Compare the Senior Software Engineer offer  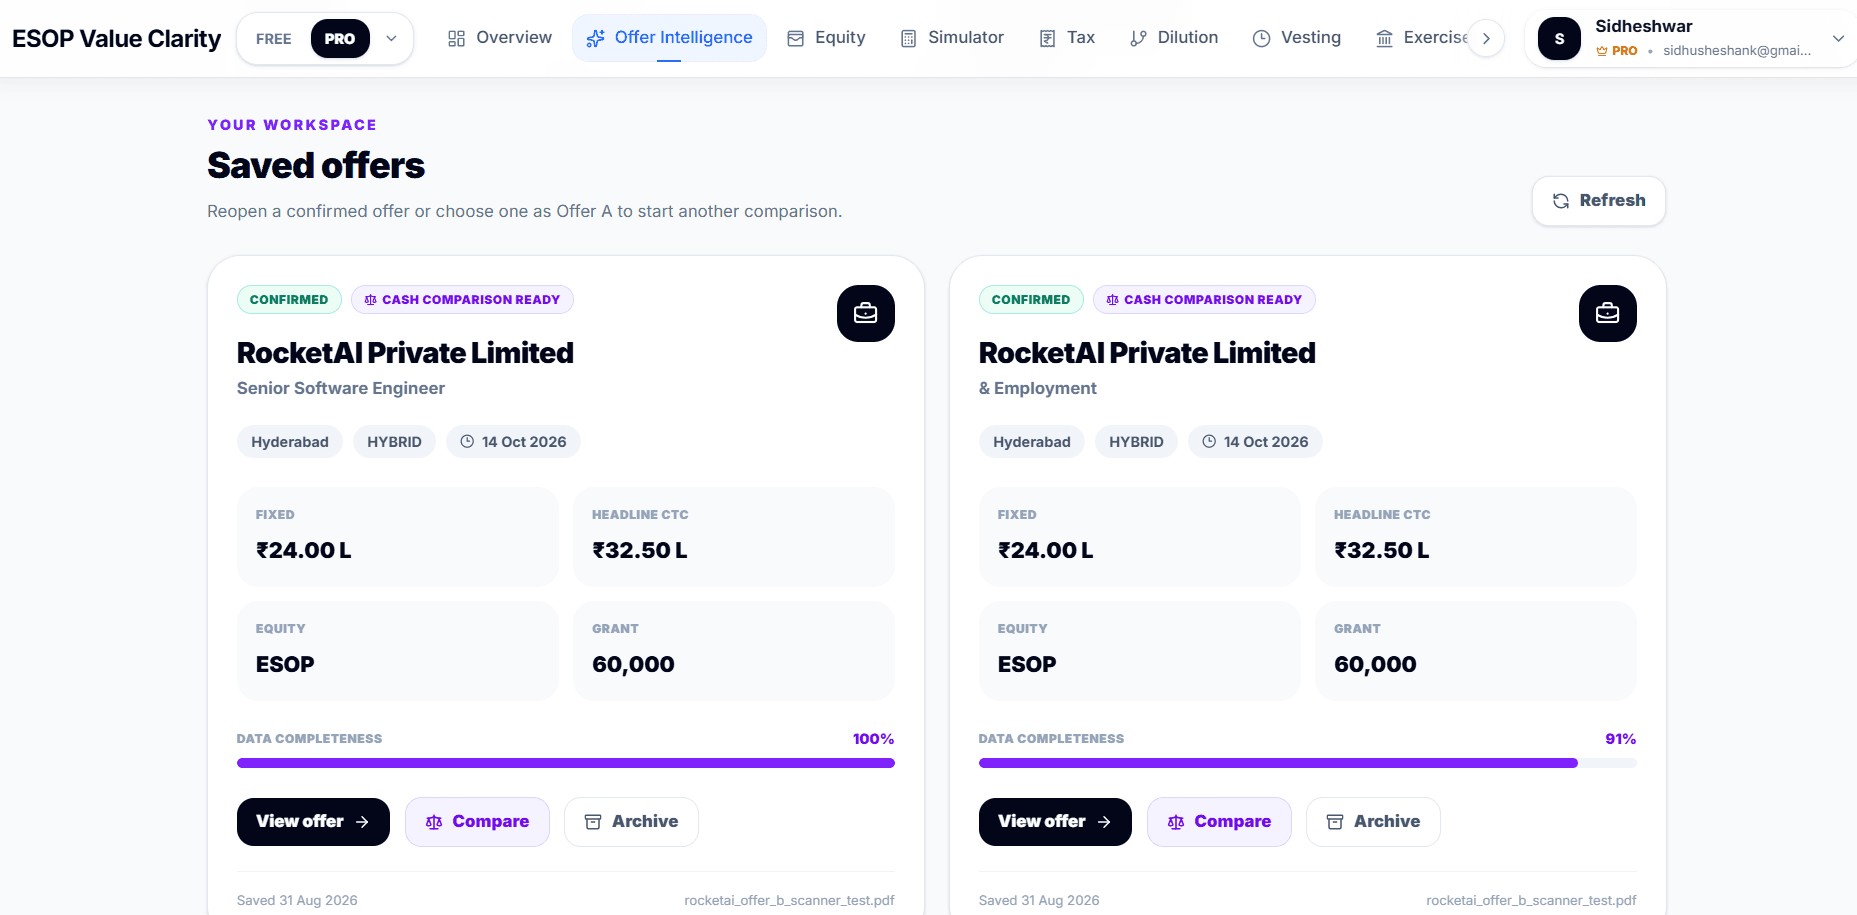pyautogui.click(x=477, y=822)
